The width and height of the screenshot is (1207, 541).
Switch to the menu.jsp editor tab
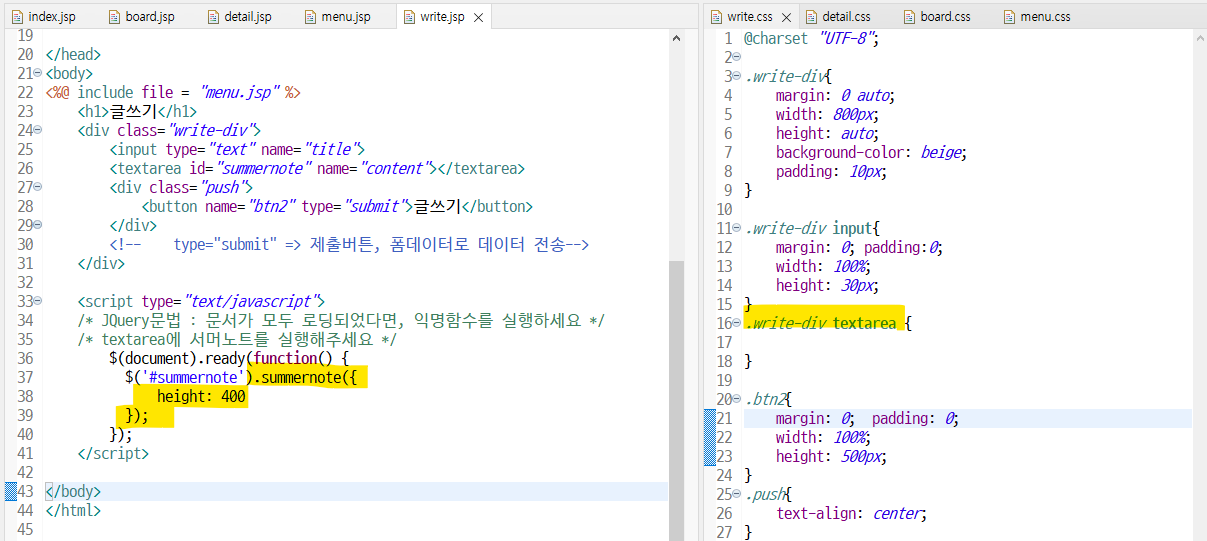click(337, 17)
